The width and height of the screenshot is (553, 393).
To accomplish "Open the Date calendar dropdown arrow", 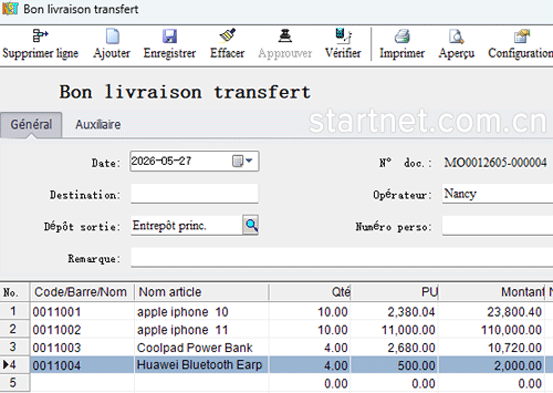I will [249, 161].
